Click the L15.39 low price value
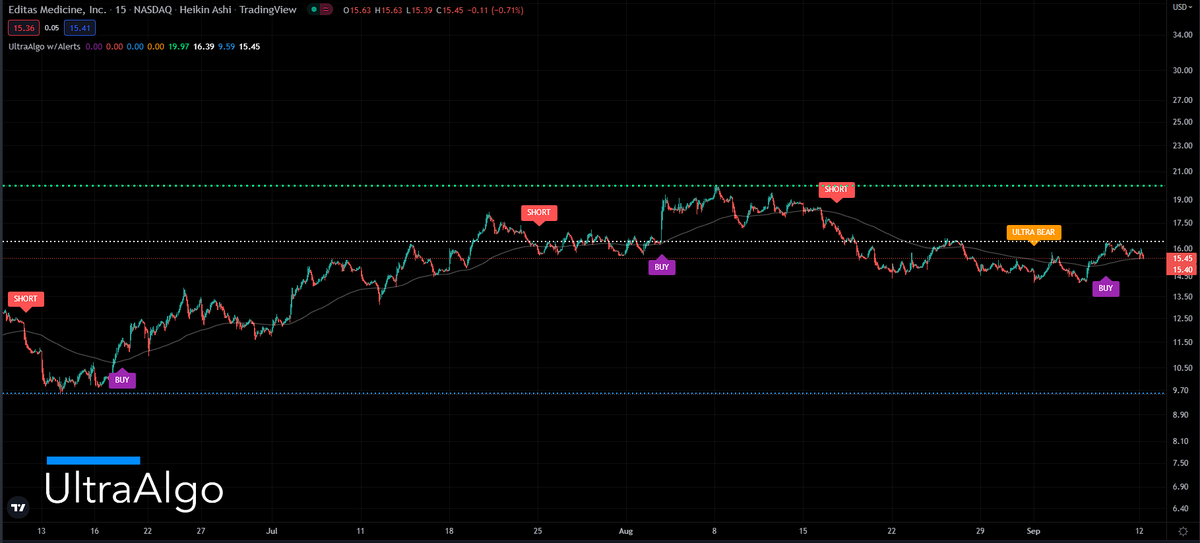Image resolution: width=1200 pixels, height=543 pixels. pos(420,10)
